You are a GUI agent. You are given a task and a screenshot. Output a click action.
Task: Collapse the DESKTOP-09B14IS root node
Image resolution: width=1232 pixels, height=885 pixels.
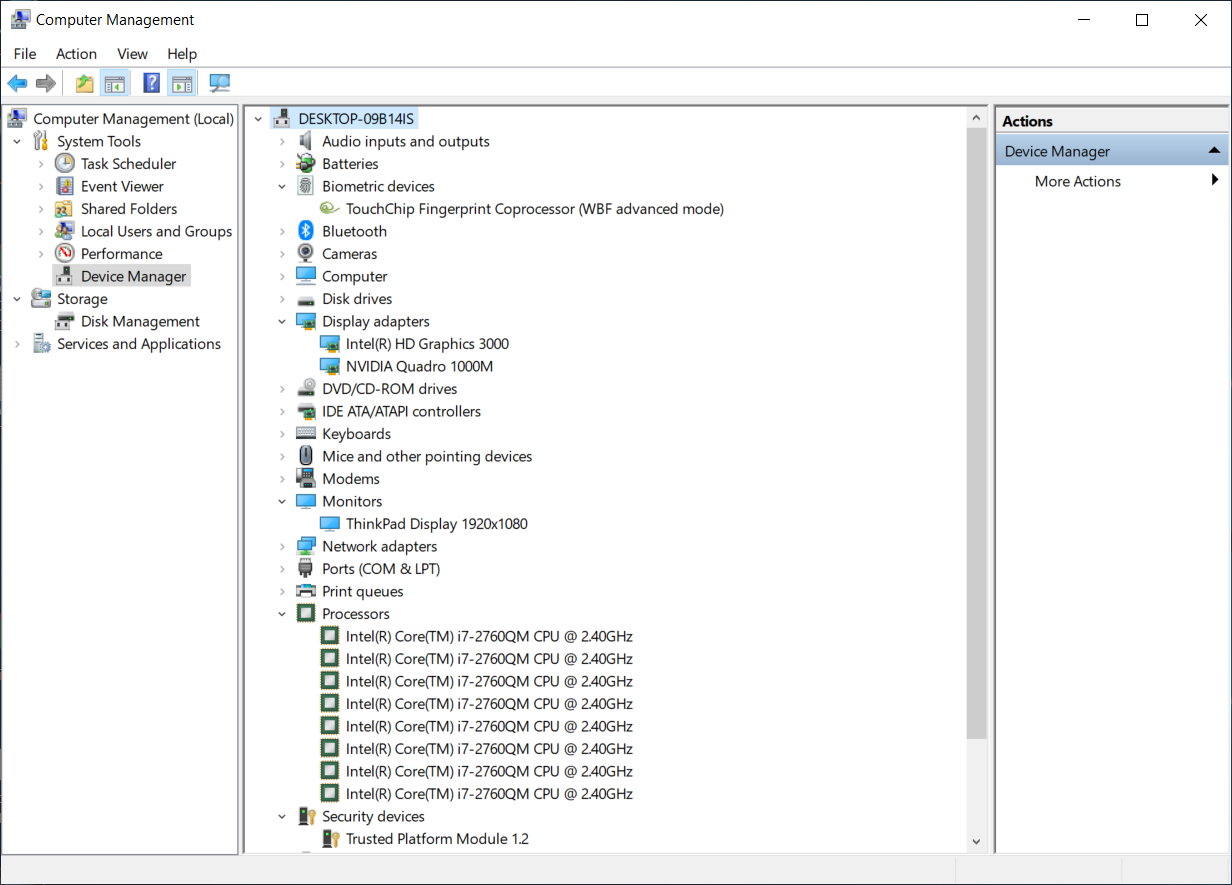click(x=258, y=119)
